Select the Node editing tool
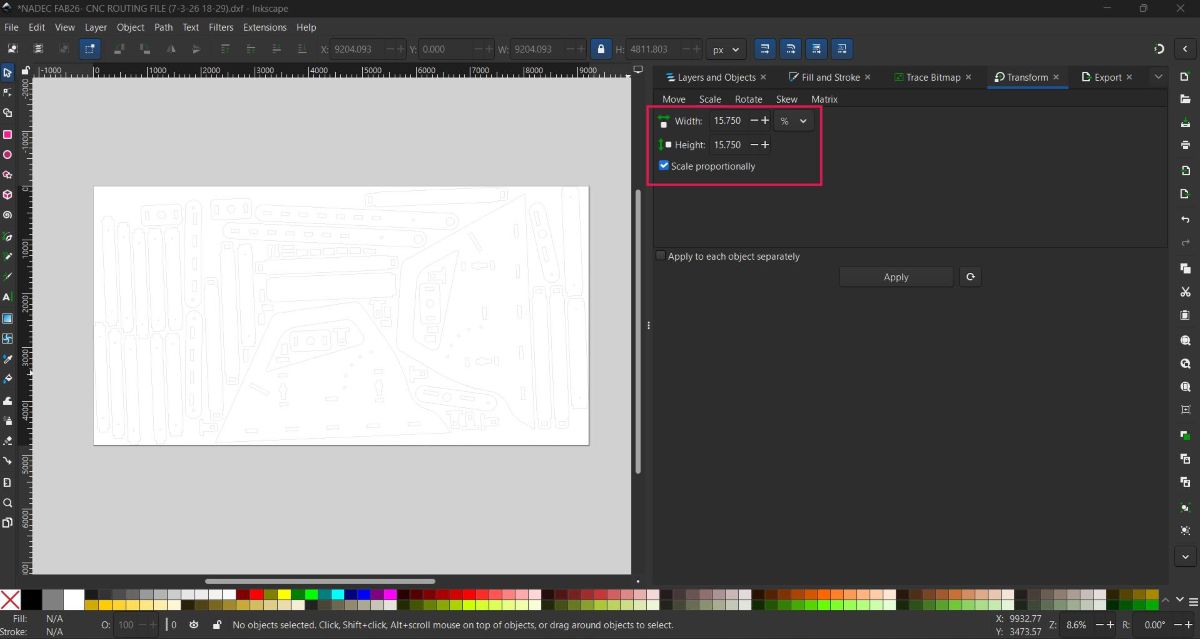This screenshot has height=639, width=1200. pos(8,92)
